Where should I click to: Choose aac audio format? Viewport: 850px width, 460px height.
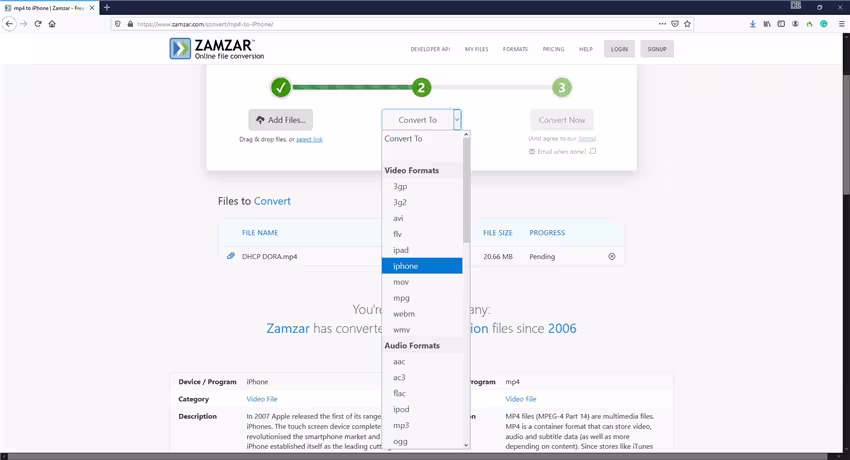click(422, 361)
